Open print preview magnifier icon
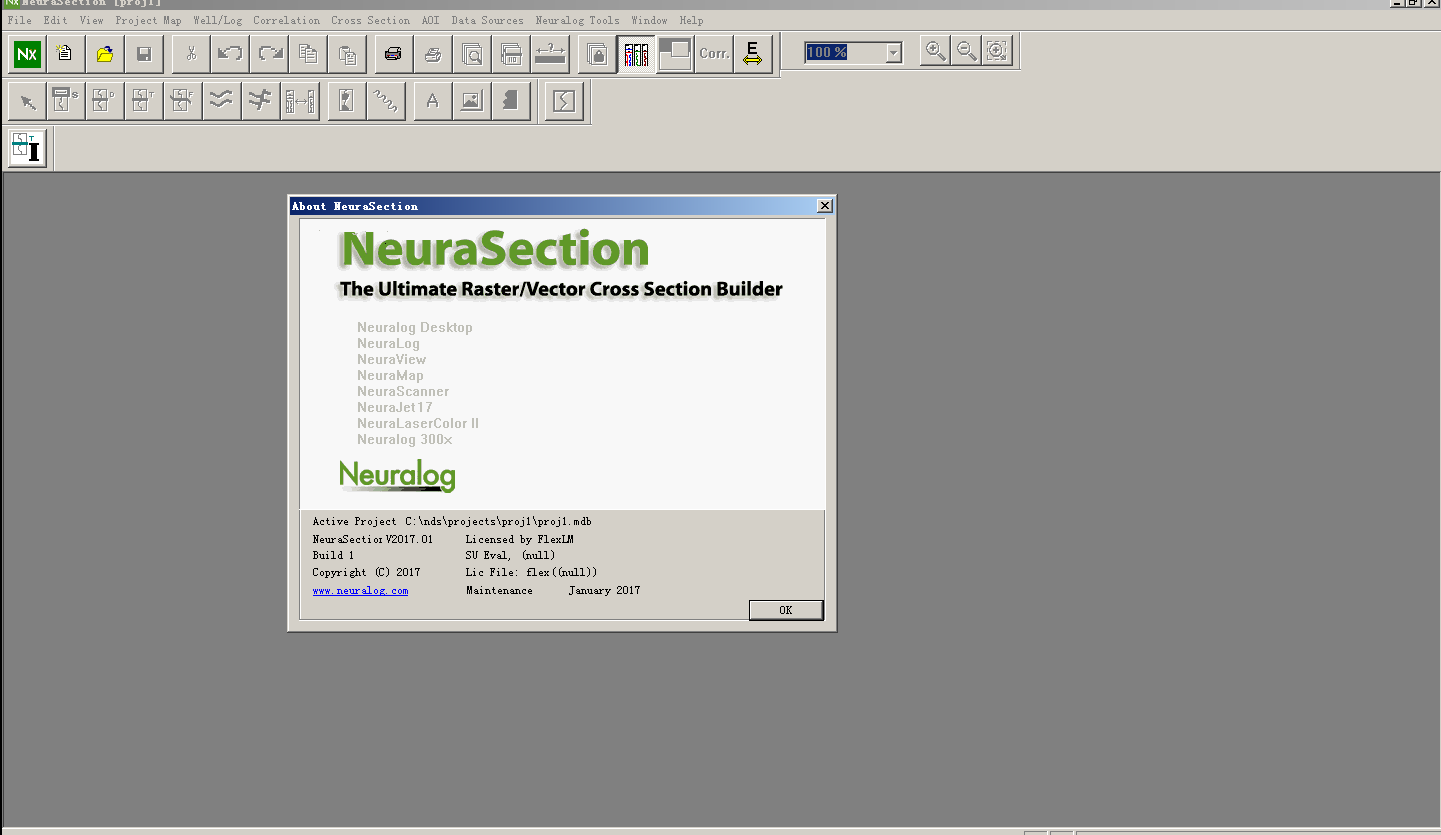Image resolution: width=1441 pixels, height=835 pixels. [472, 54]
